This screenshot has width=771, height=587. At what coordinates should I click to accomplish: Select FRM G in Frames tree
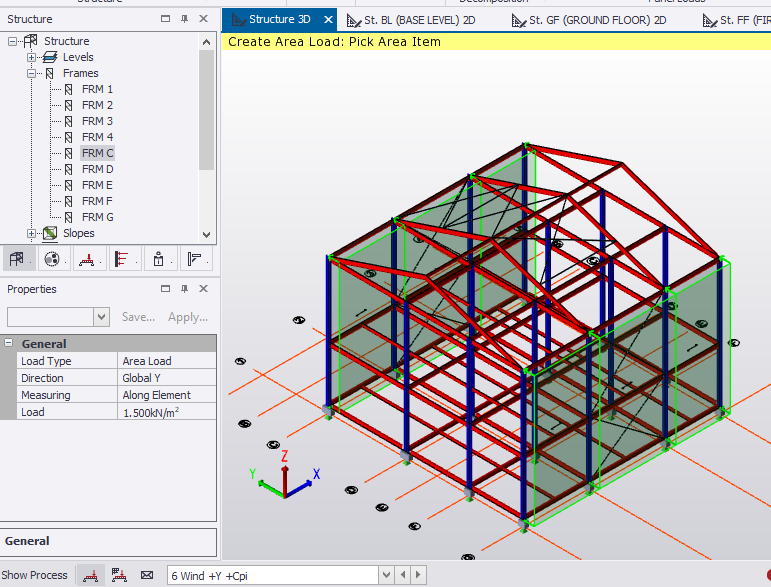click(97, 217)
